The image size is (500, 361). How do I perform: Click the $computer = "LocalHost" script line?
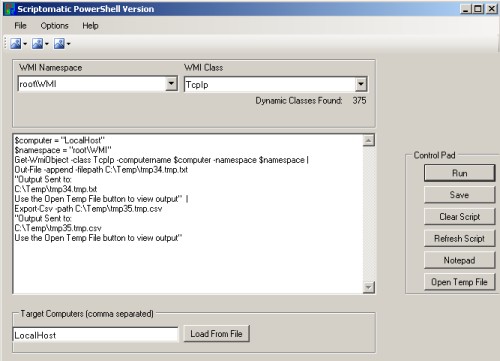pyautogui.click(x=60, y=140)
